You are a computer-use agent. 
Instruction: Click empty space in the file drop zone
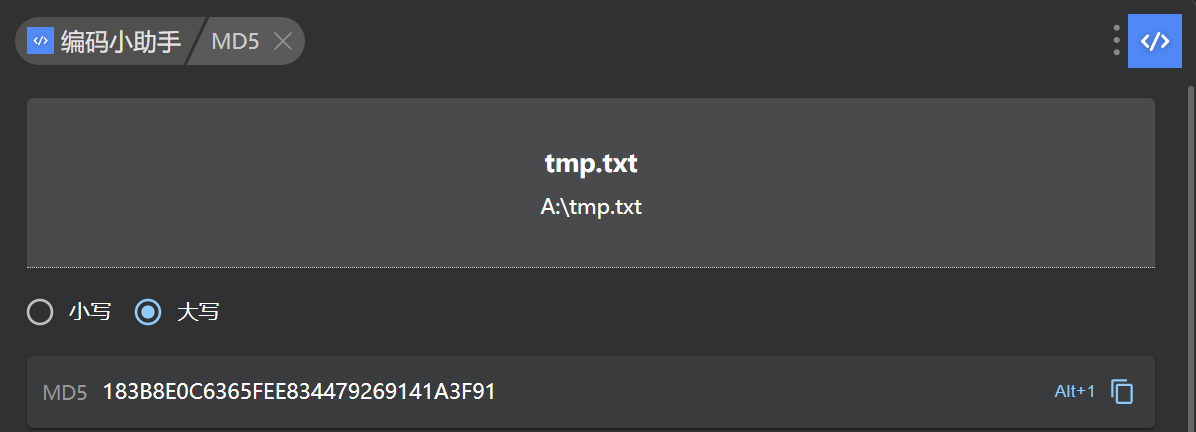(x=300, y=180)
